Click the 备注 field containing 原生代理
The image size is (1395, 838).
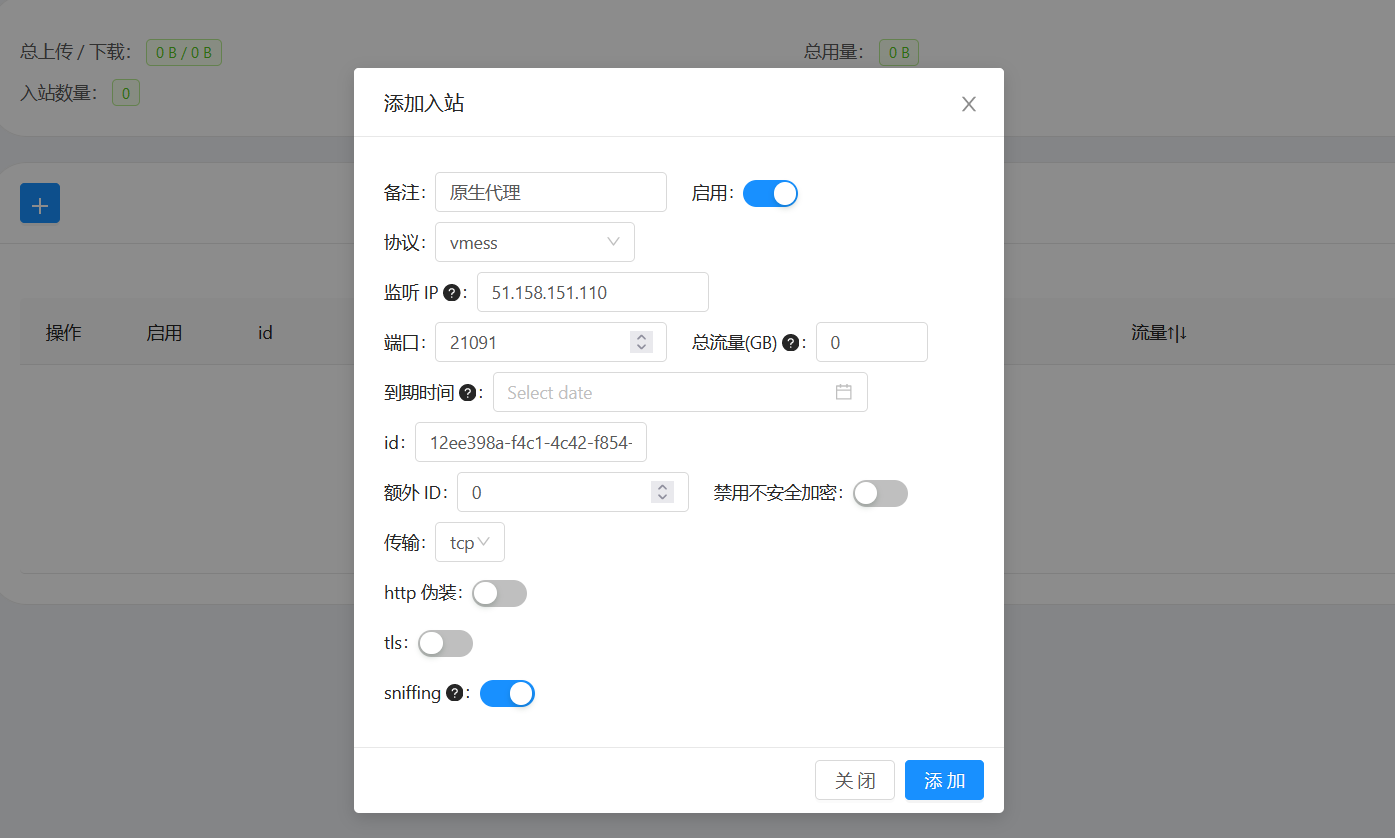(551, 192)
